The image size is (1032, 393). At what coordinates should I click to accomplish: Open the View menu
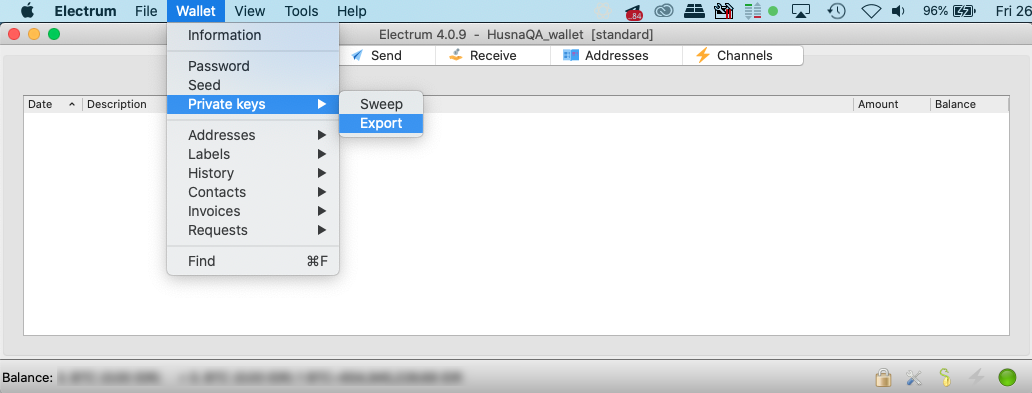(x=249, y=11)
